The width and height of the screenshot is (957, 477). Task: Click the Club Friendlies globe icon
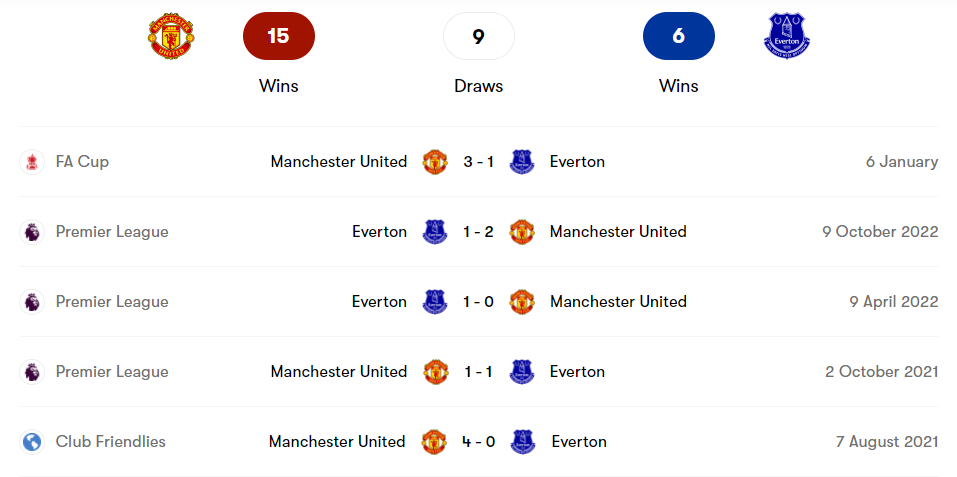(33, 442)
